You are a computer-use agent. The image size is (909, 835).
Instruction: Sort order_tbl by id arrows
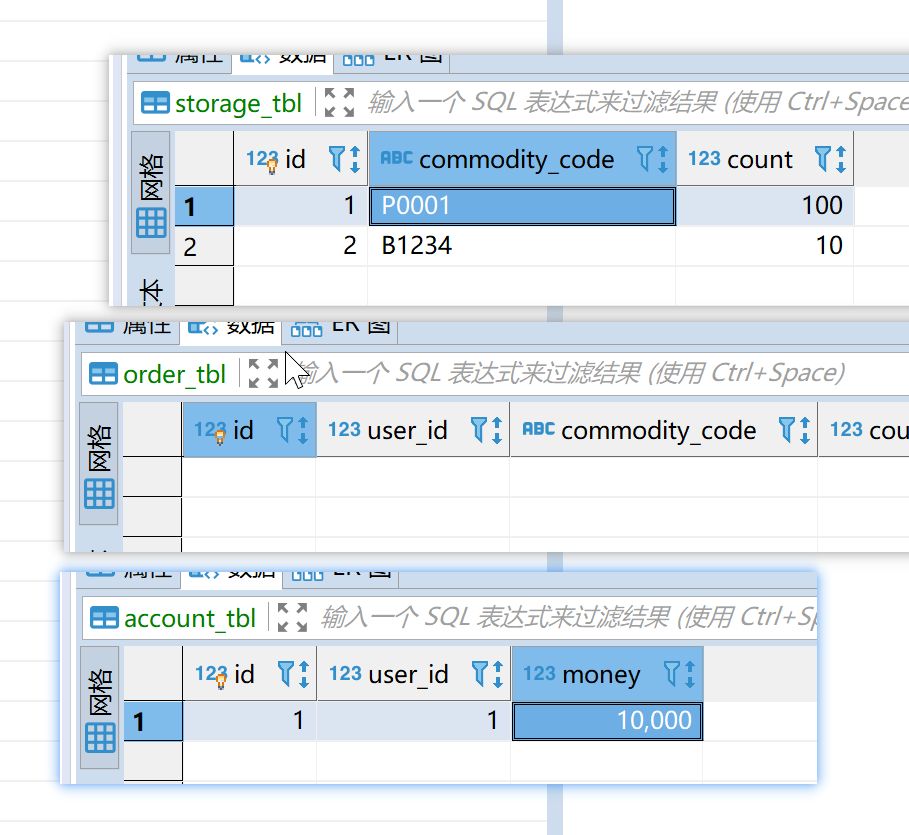(x=303, y=430)
